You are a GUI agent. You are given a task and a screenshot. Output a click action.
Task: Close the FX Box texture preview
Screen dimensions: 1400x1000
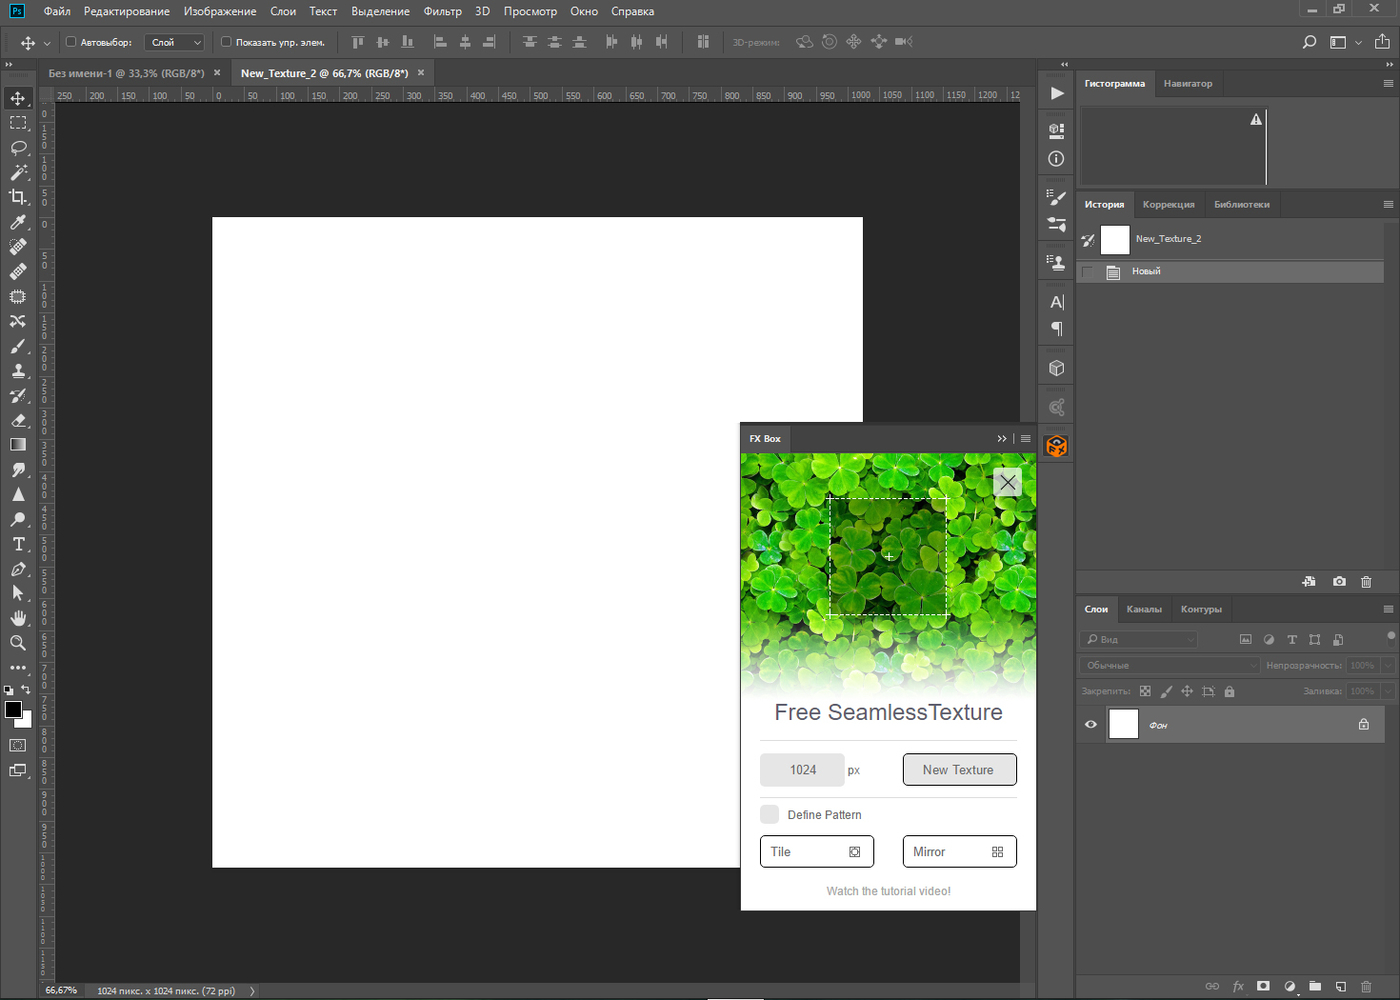coord(1007,483)
